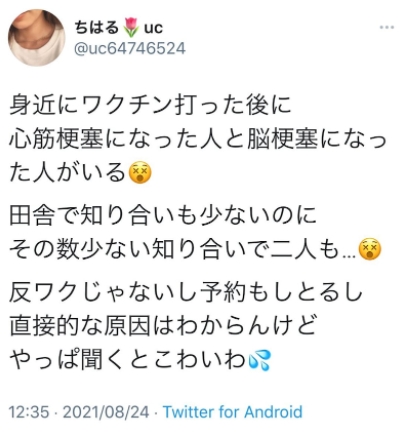414x434 pixels.
Task: Click the 12:35 timestamp
Action: [29, 412]
